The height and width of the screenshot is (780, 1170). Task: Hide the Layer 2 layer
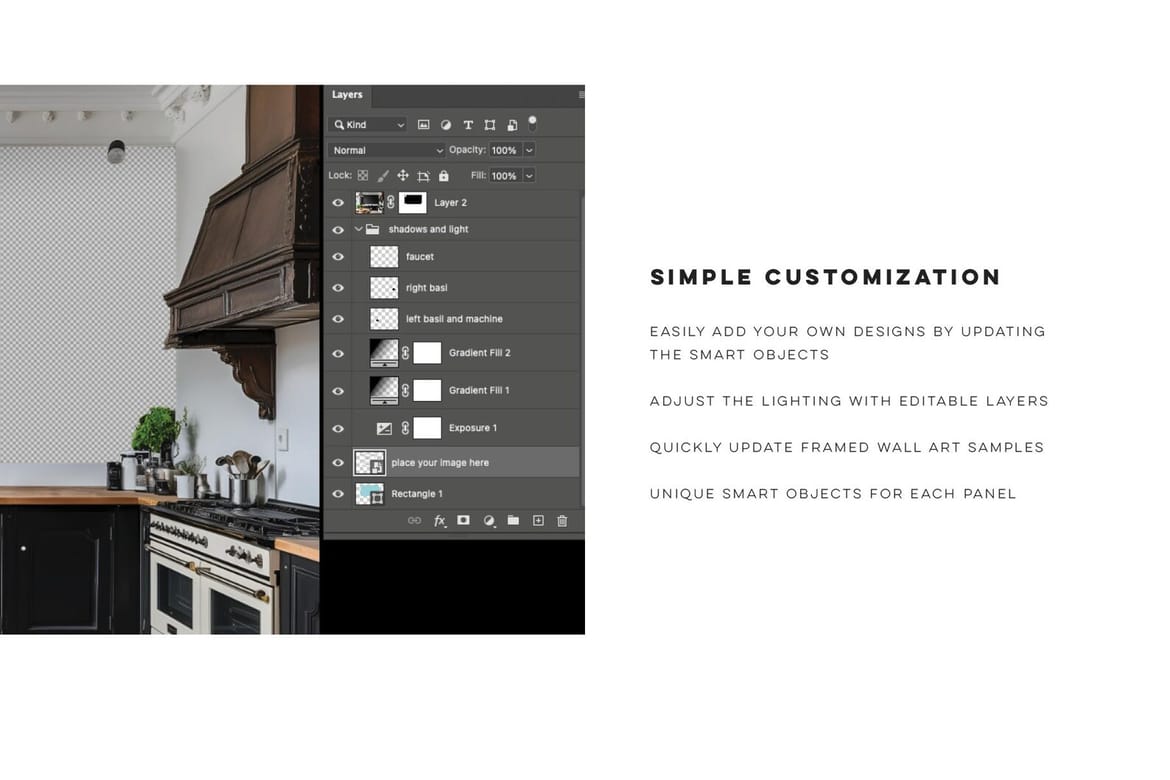338,202
